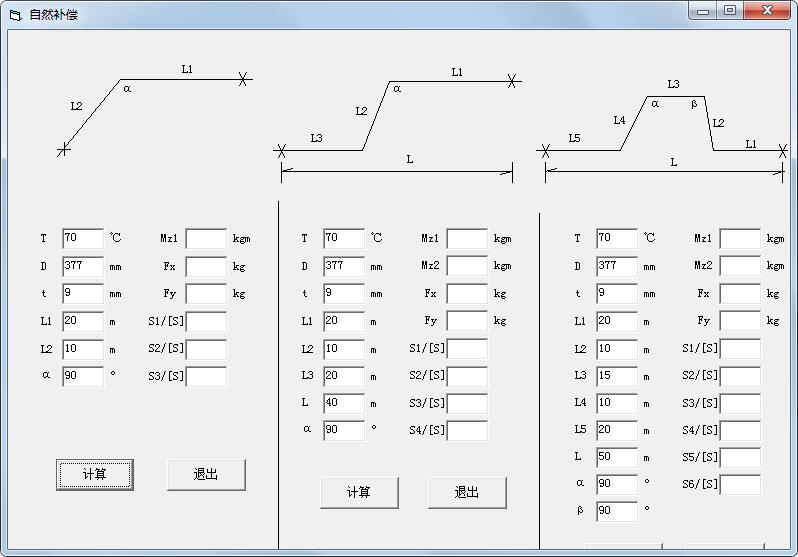
Task: Select the left panel's T temperature field
Action: coord(83,239)
